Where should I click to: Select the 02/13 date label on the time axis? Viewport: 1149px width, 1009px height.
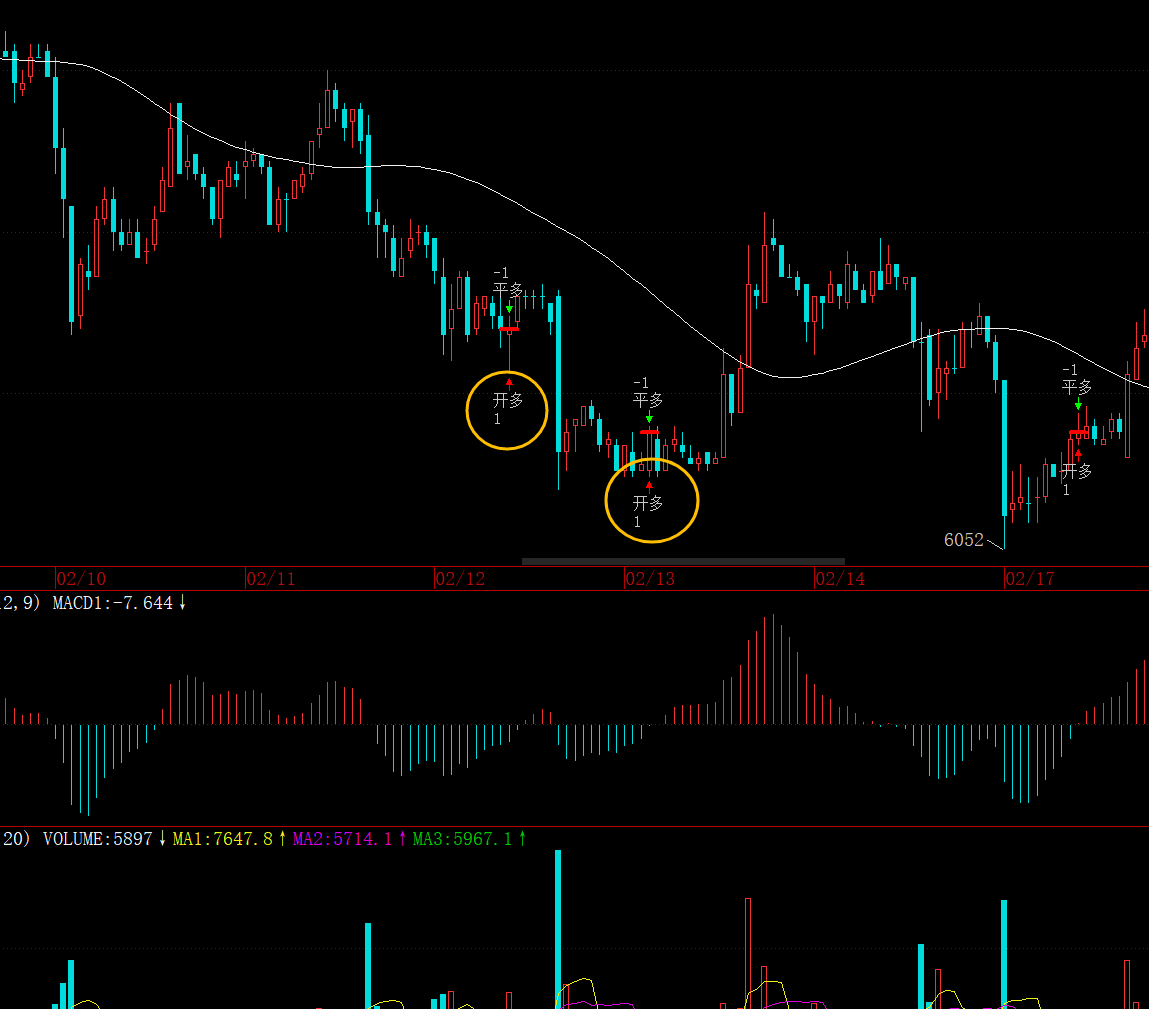(x=651, y=579)
